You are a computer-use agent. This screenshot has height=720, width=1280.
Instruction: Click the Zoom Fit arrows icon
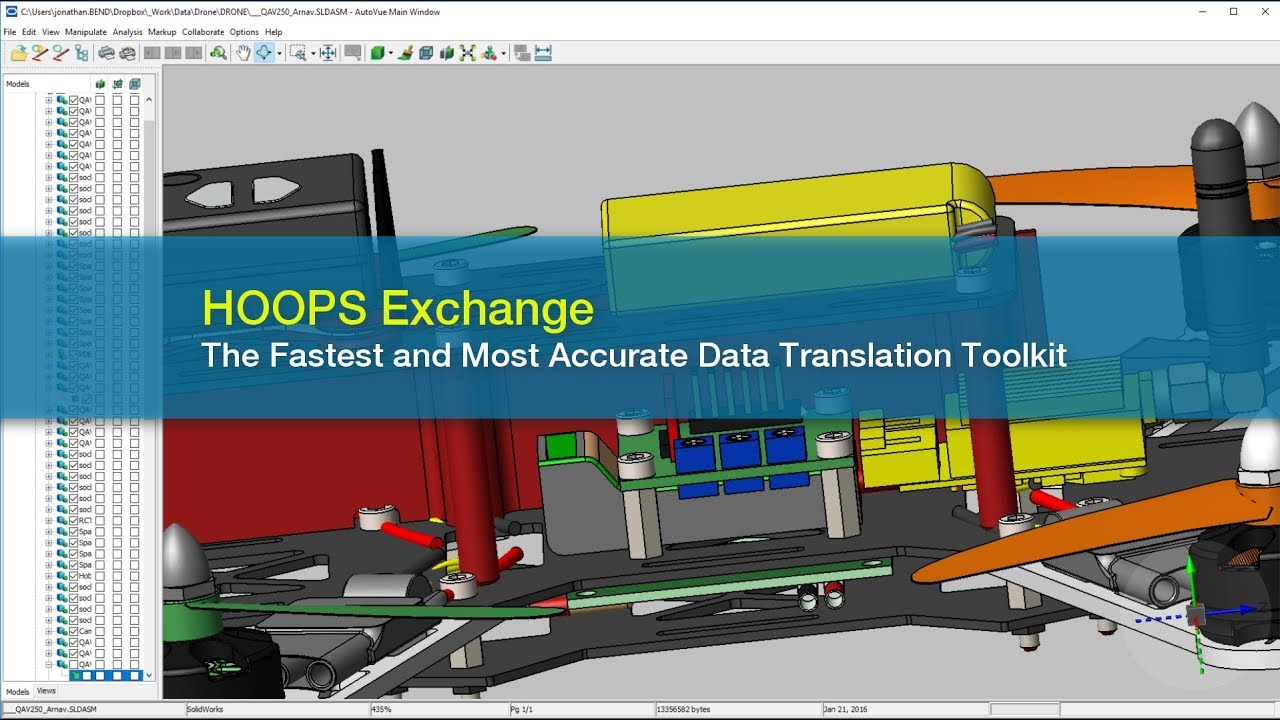click(x=327, y=53)
